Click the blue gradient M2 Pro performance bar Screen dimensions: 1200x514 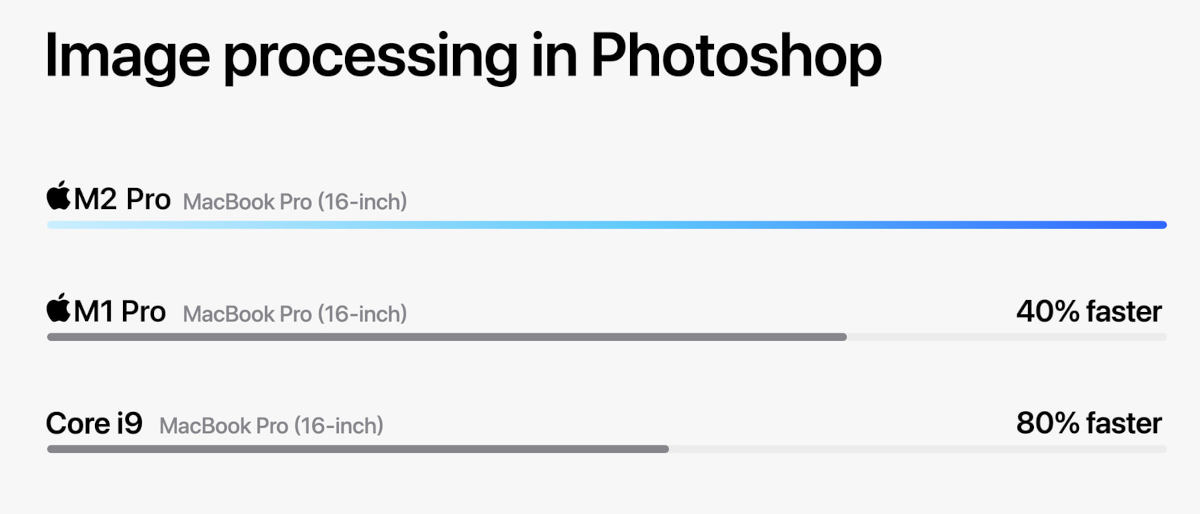pyautogui.click(x=606, y=225)
